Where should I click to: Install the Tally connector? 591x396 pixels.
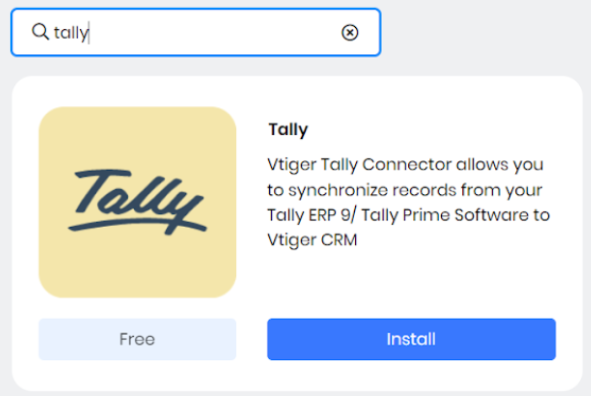coord(411,339)
